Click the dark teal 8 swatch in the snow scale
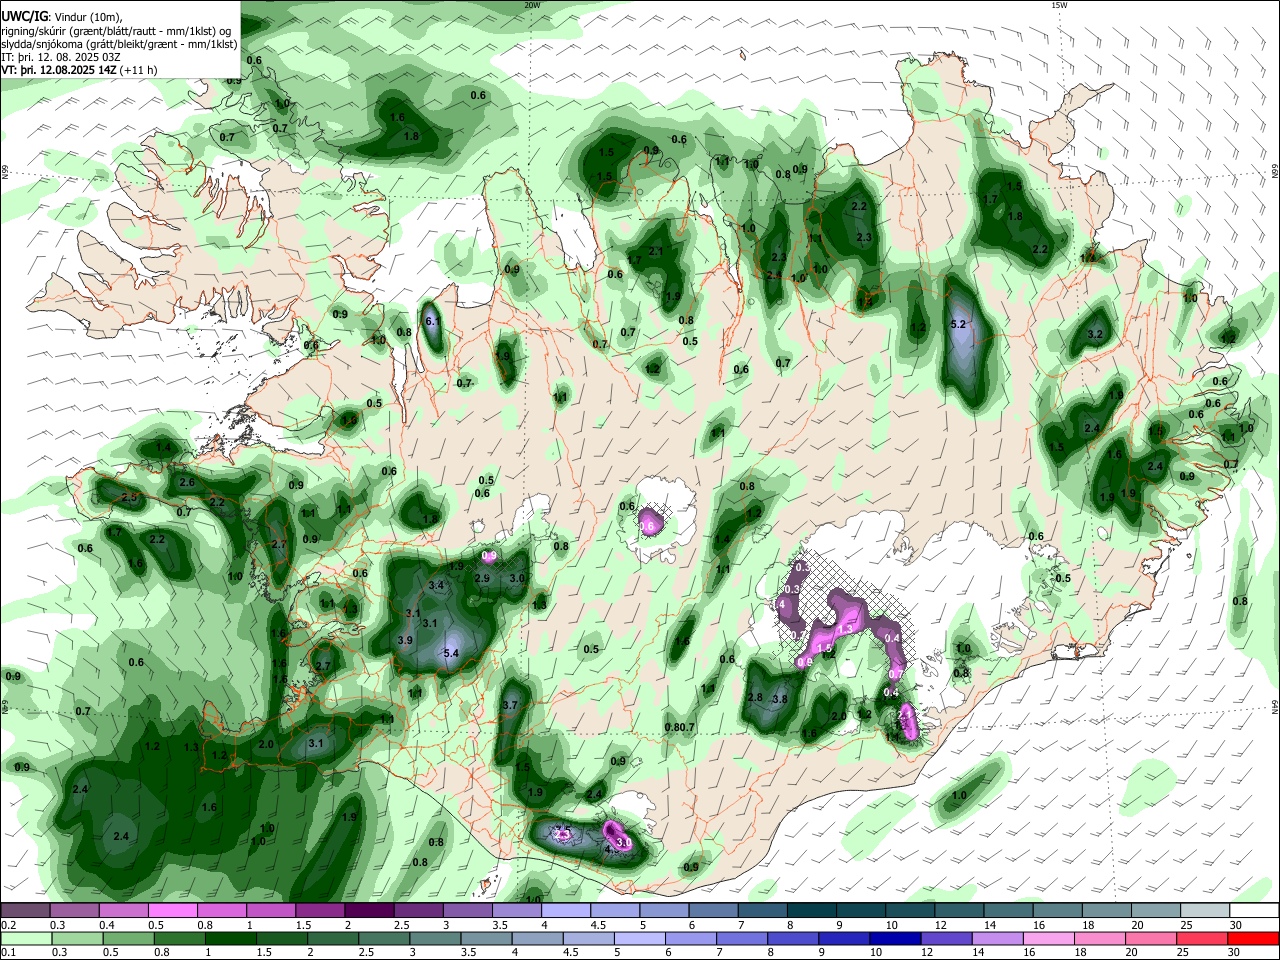The width and height of the screenshot is (1280, 960). 812,910
